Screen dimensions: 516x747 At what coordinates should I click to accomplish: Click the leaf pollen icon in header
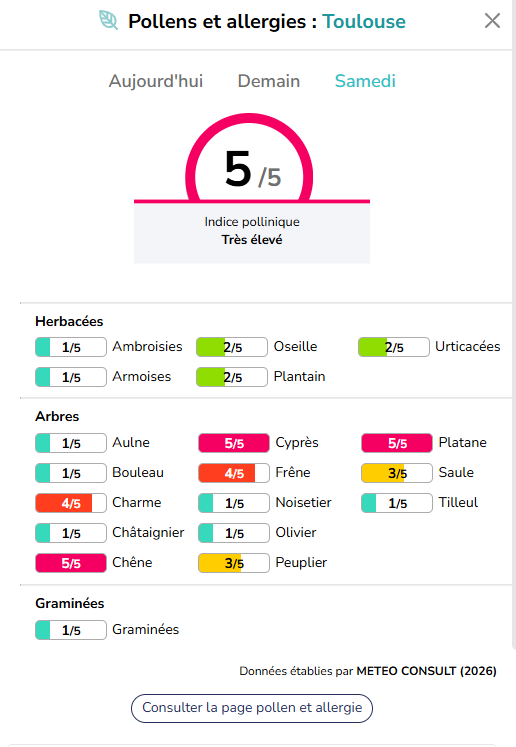[x=108, y=20]
